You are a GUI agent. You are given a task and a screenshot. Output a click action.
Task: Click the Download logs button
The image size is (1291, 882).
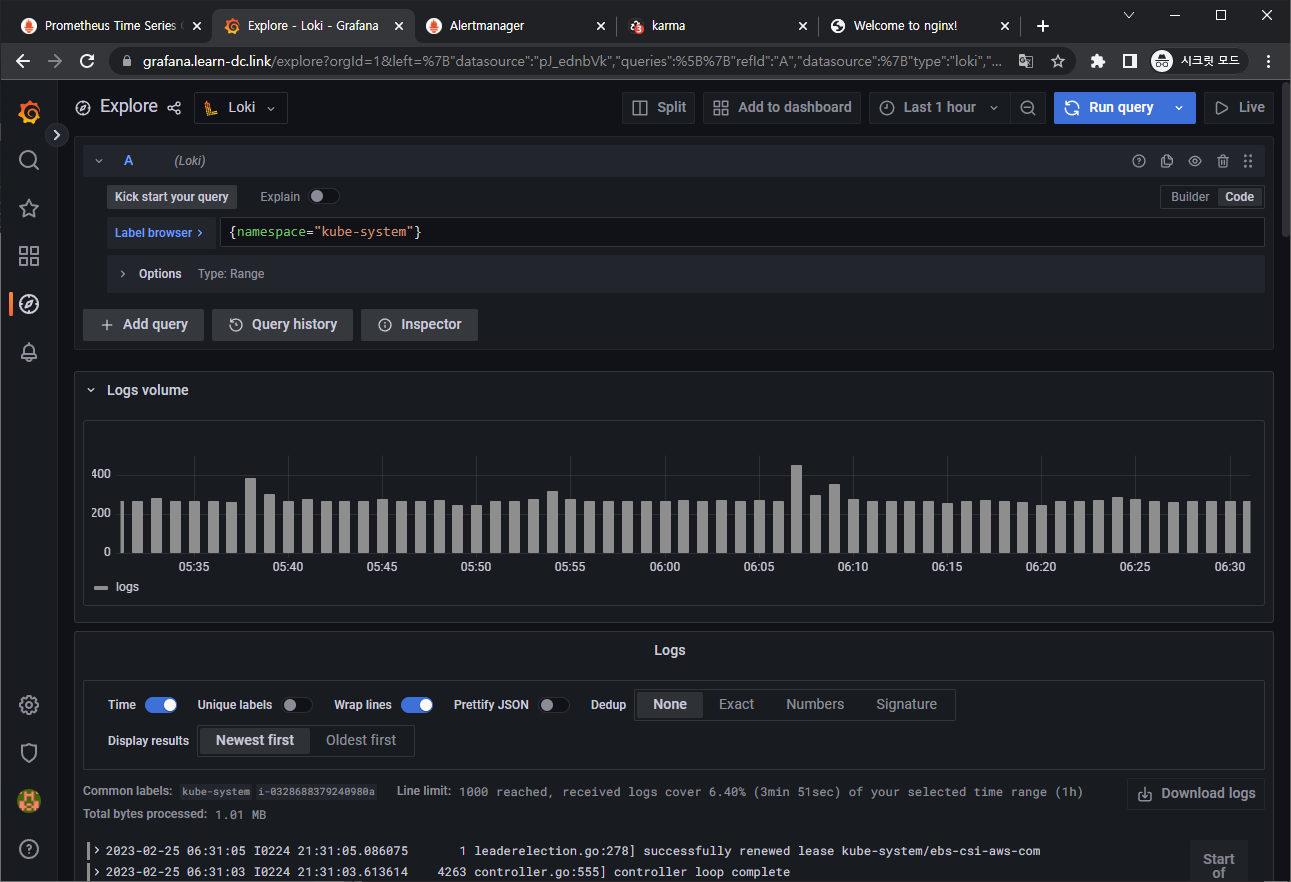(1196, 793)
